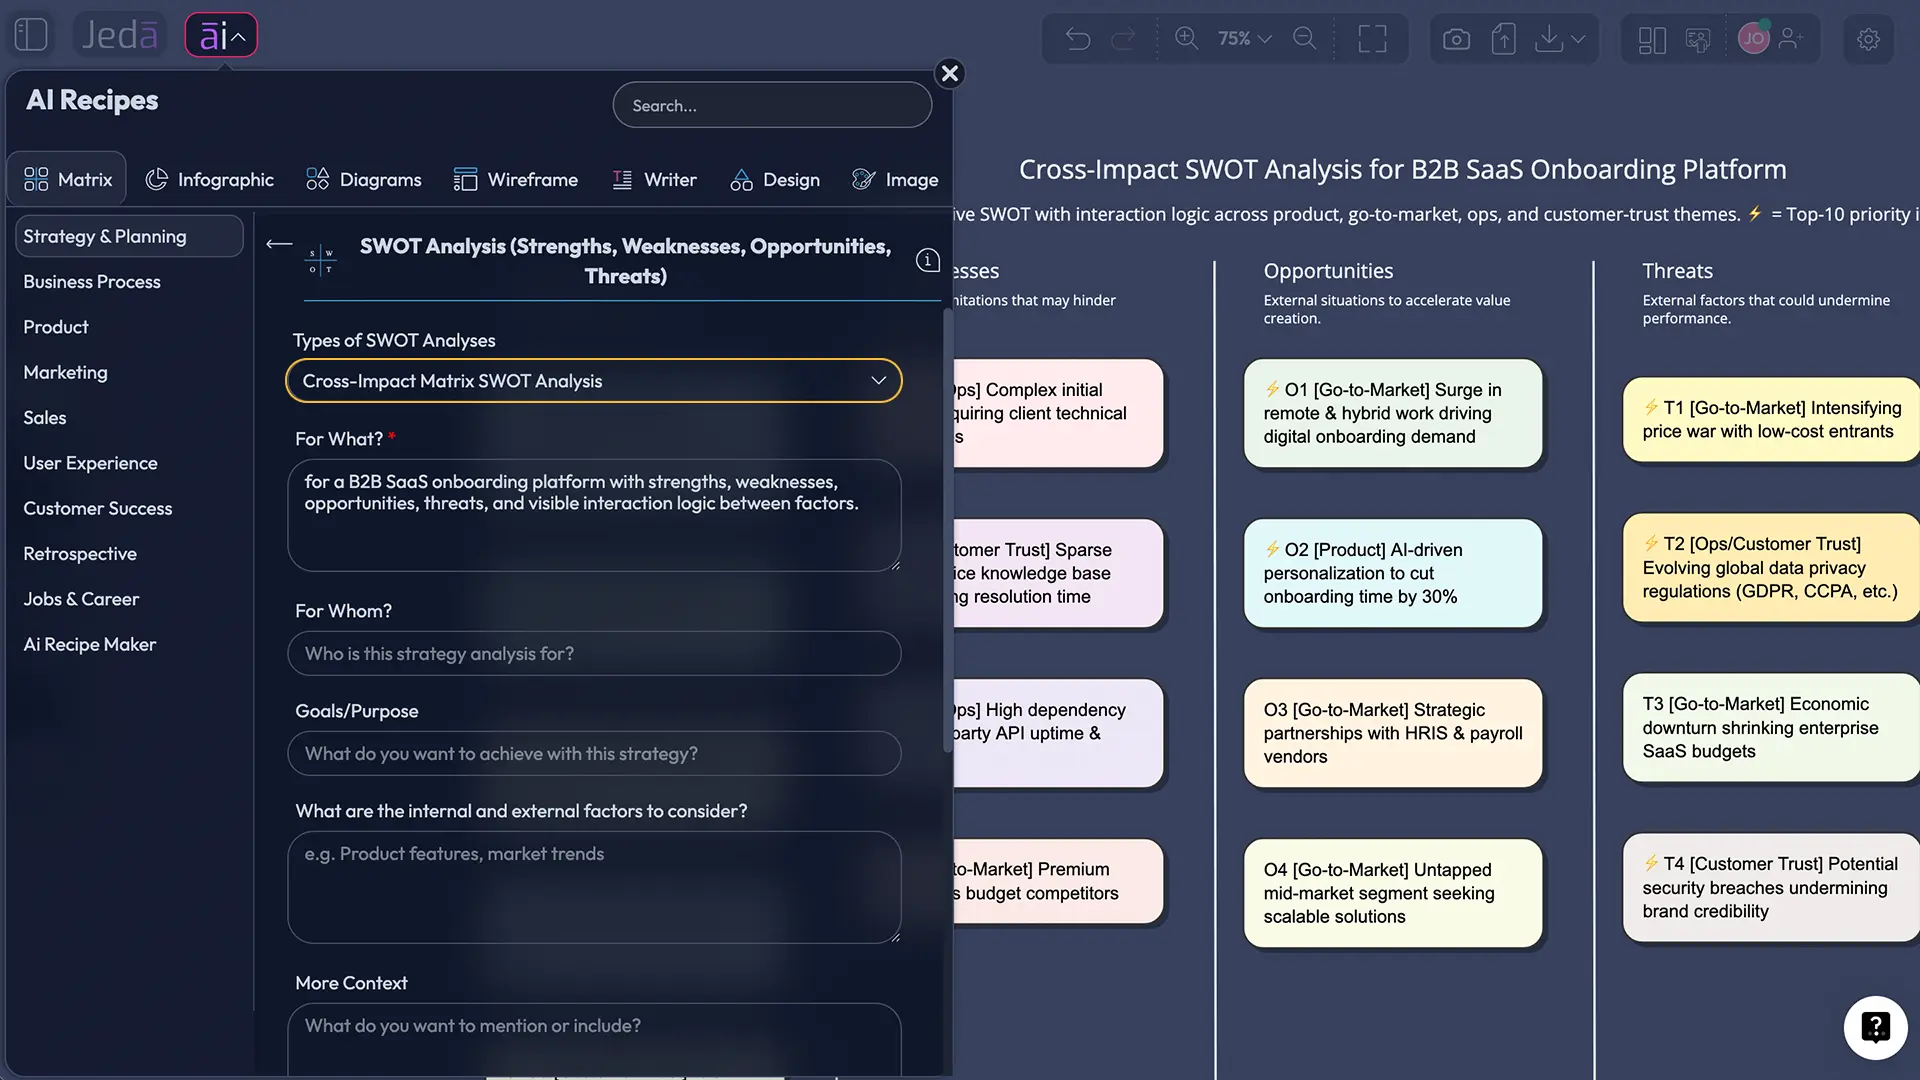Select User Experience category
The height and width of the screenshot is (1080, 1920).
coord(90,463)
